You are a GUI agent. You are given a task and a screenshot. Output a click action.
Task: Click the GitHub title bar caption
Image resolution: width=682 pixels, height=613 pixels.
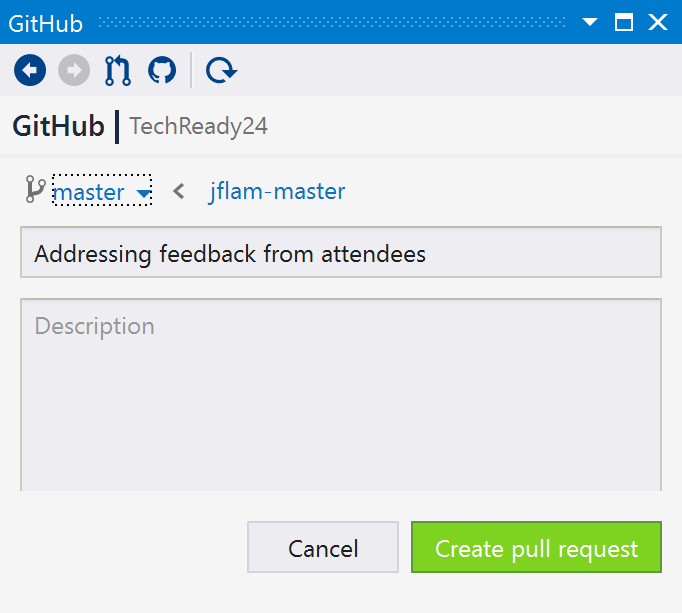pos(45,23)
